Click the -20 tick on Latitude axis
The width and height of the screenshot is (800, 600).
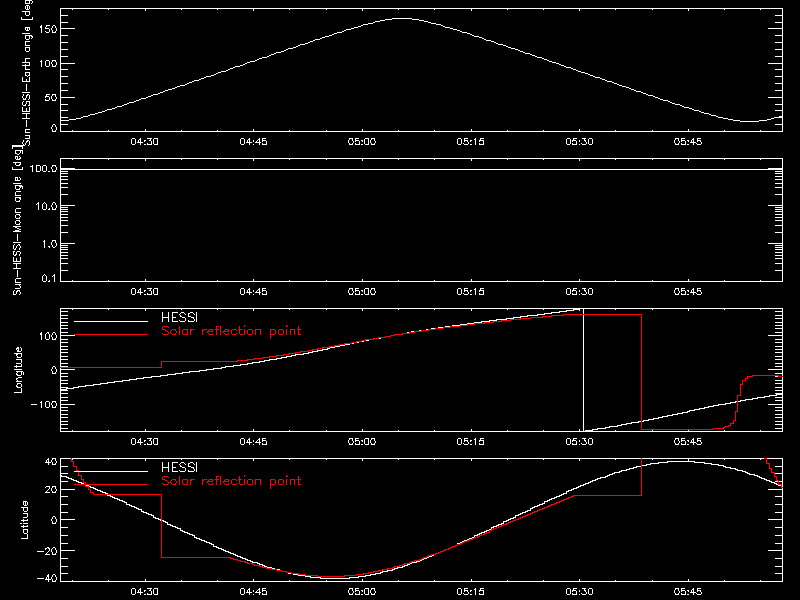47,551
